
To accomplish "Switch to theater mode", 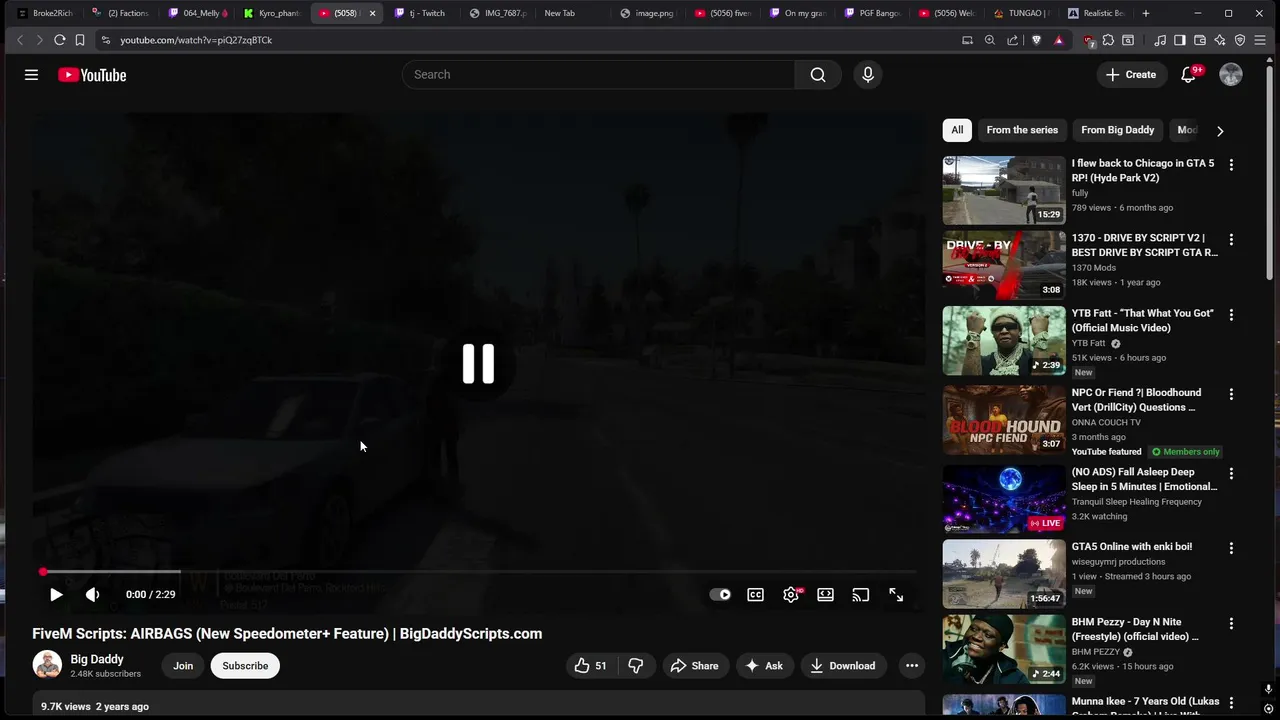I will (826, 594).
